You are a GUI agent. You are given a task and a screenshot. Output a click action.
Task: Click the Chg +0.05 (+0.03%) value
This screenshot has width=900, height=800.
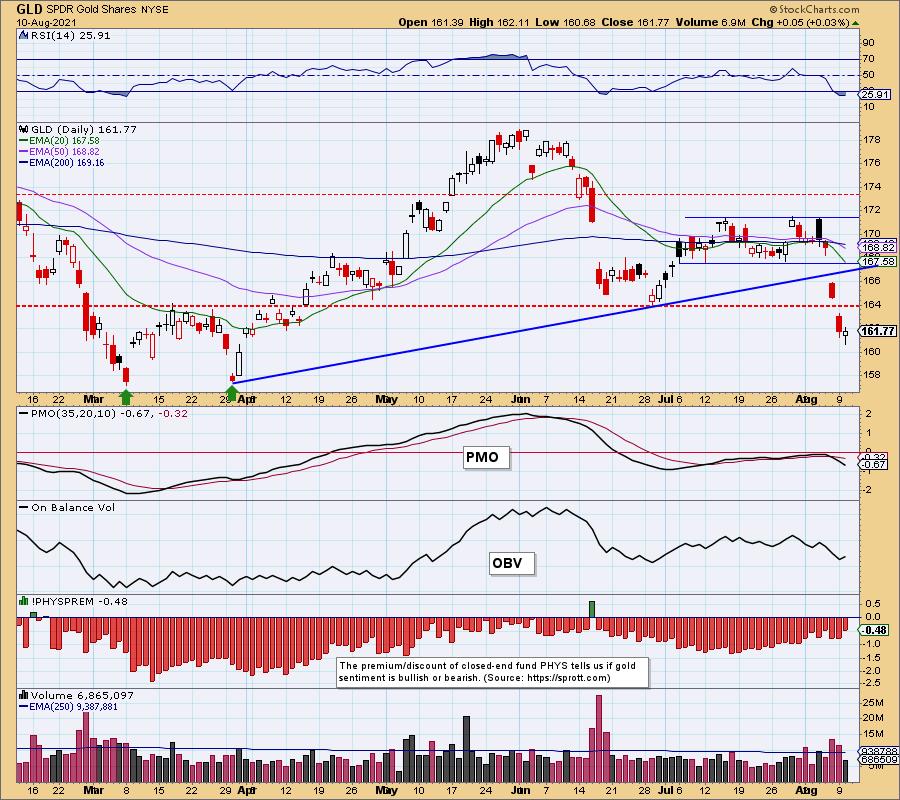tap(800, 22)
